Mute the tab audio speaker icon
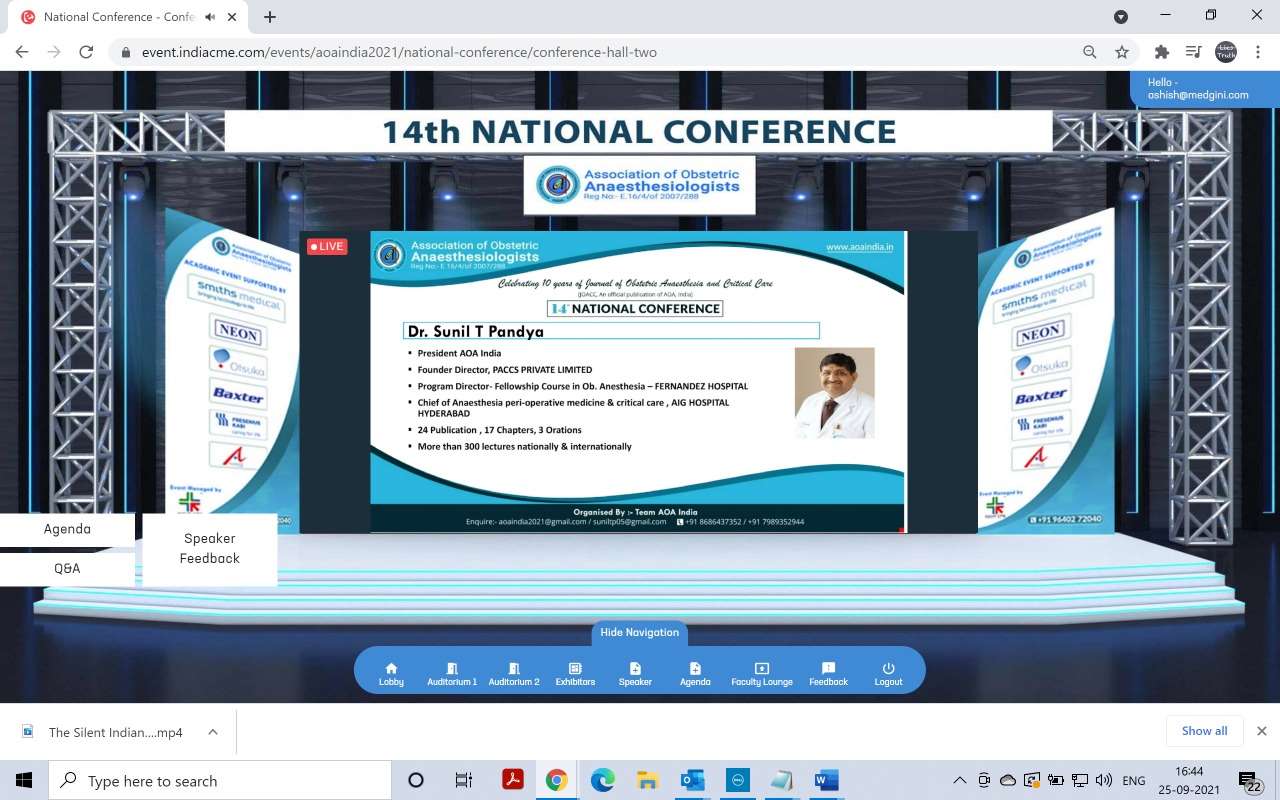This screenshot has height=800, width=1280. [210, 17]
